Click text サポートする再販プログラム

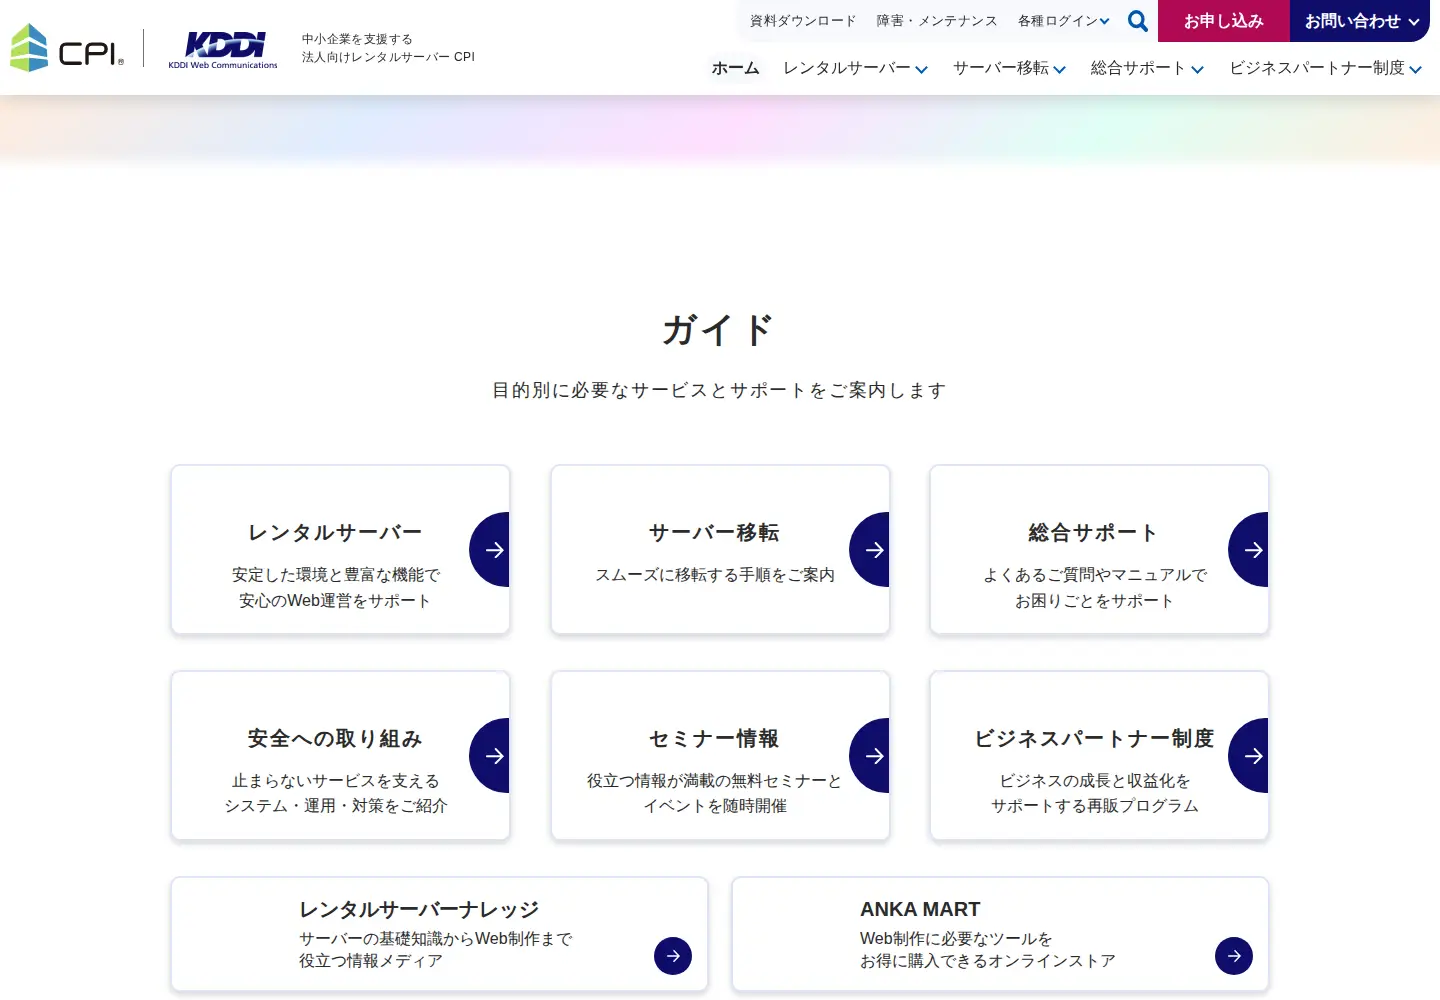[x=1094, y=806]
